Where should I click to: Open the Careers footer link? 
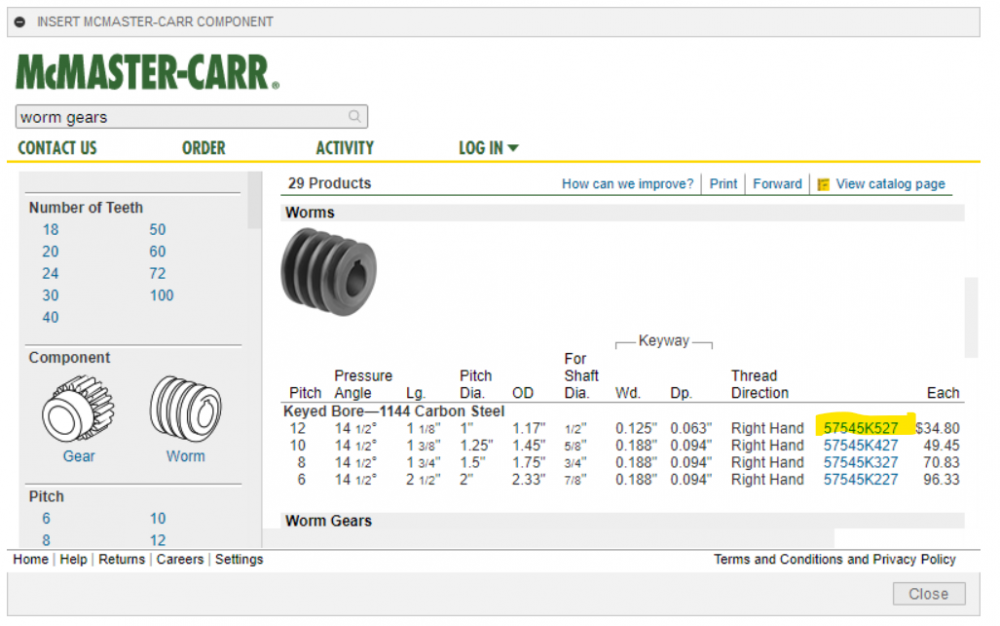click(x=180, y=559)
